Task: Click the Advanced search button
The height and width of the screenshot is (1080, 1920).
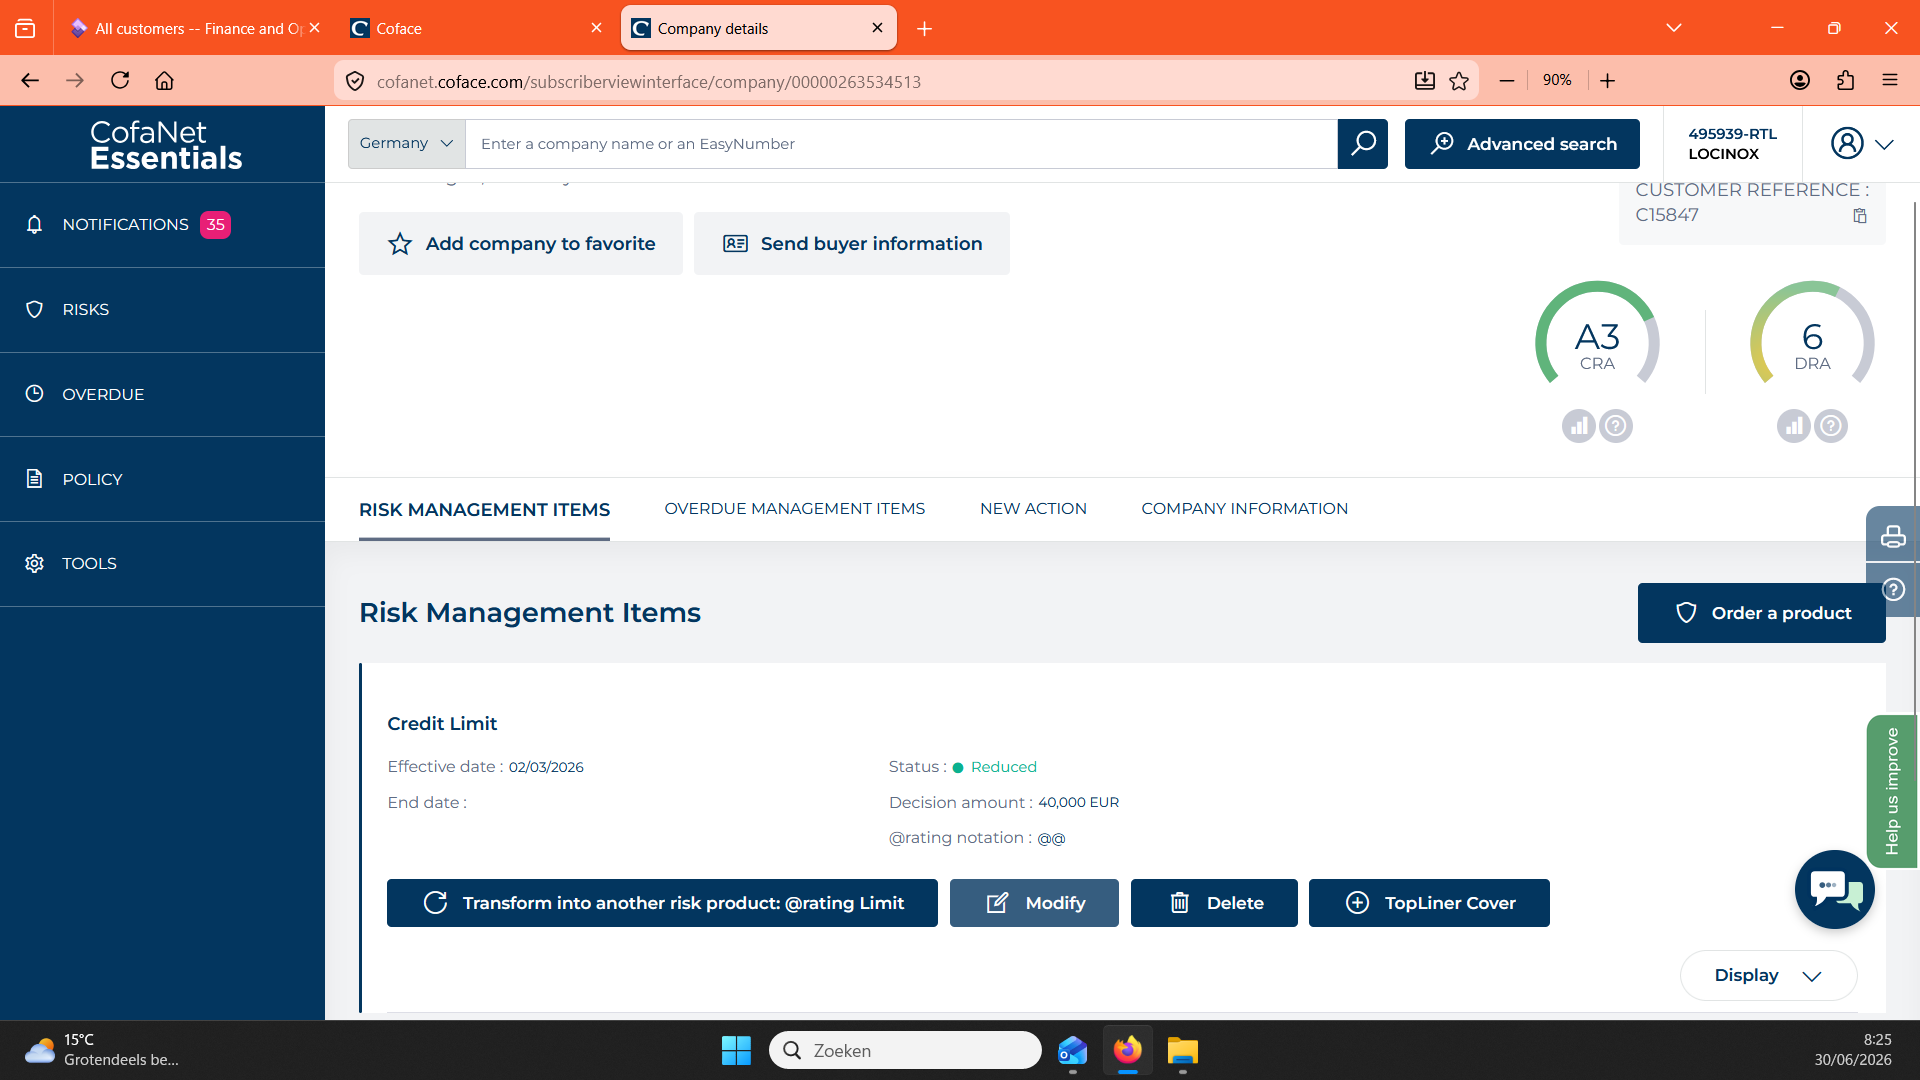Action: (1522, 144)
